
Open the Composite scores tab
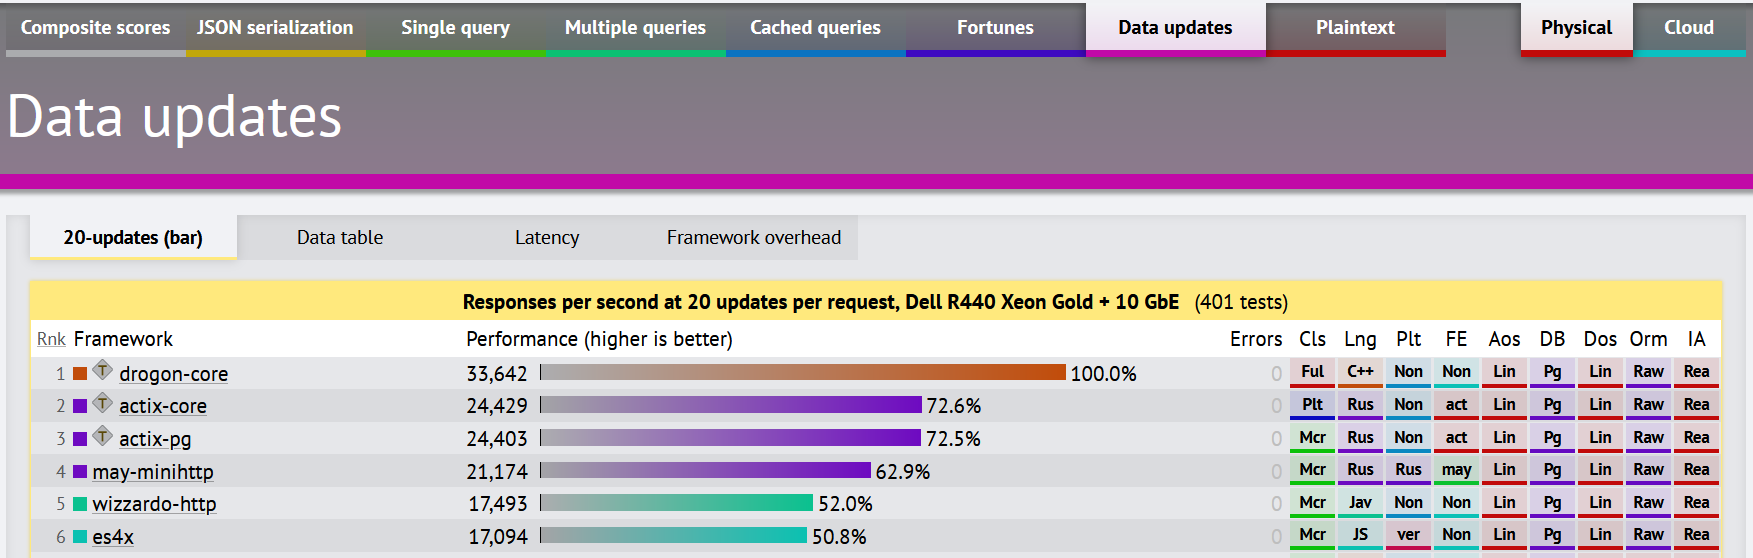[x=95, y=28]
